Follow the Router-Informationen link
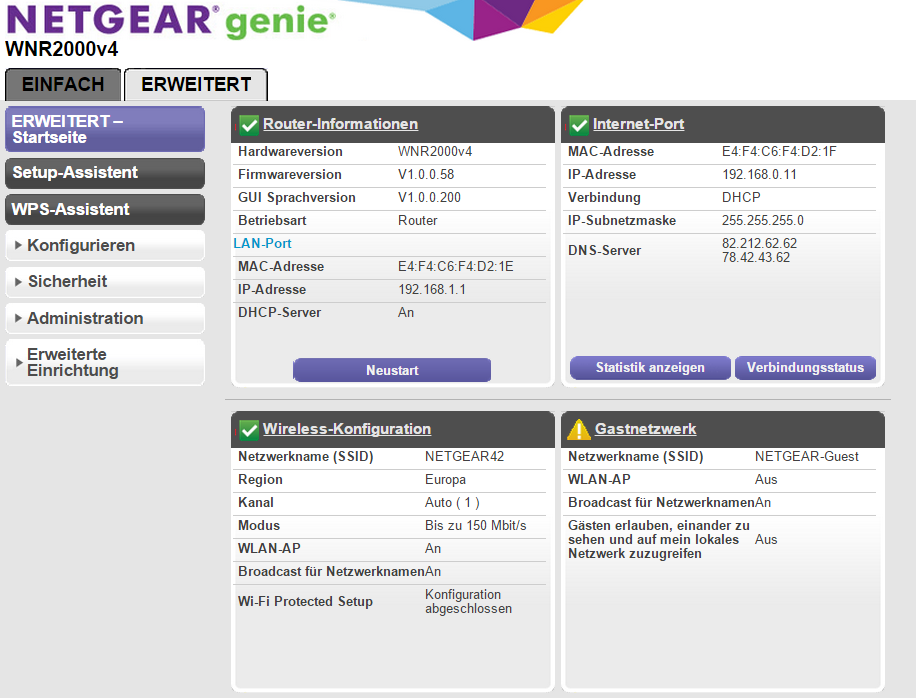This screenshot has height=698, width=916. tap(341, 124)
